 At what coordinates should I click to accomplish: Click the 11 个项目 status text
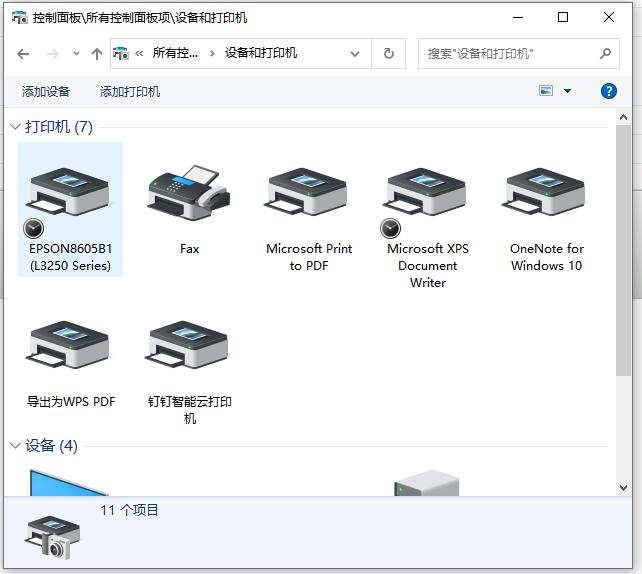click(129, 510)
